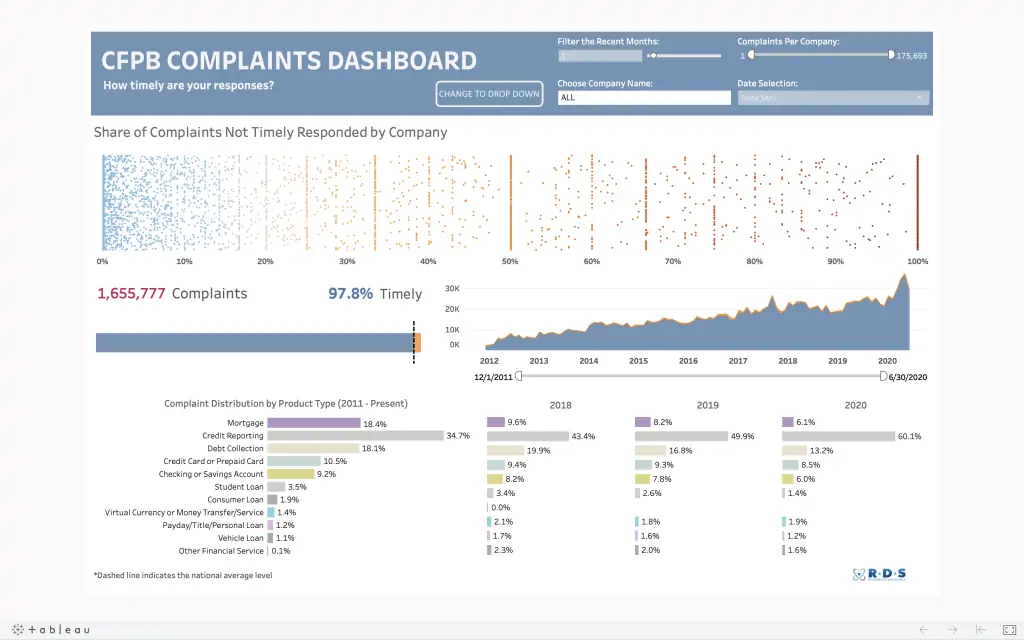1024x640 pixels.
Task: Click the Complaints Per Company maximum handle
Action: coord(891,55)
